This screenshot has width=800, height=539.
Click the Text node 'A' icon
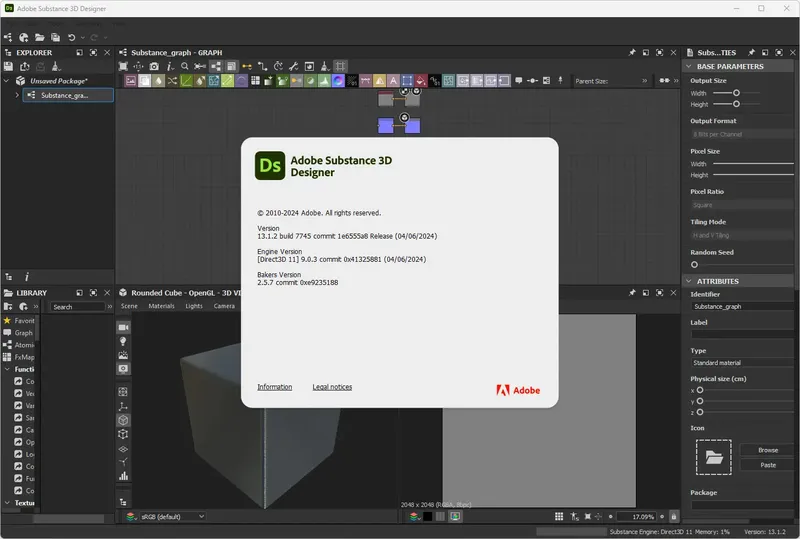[393, 81]
